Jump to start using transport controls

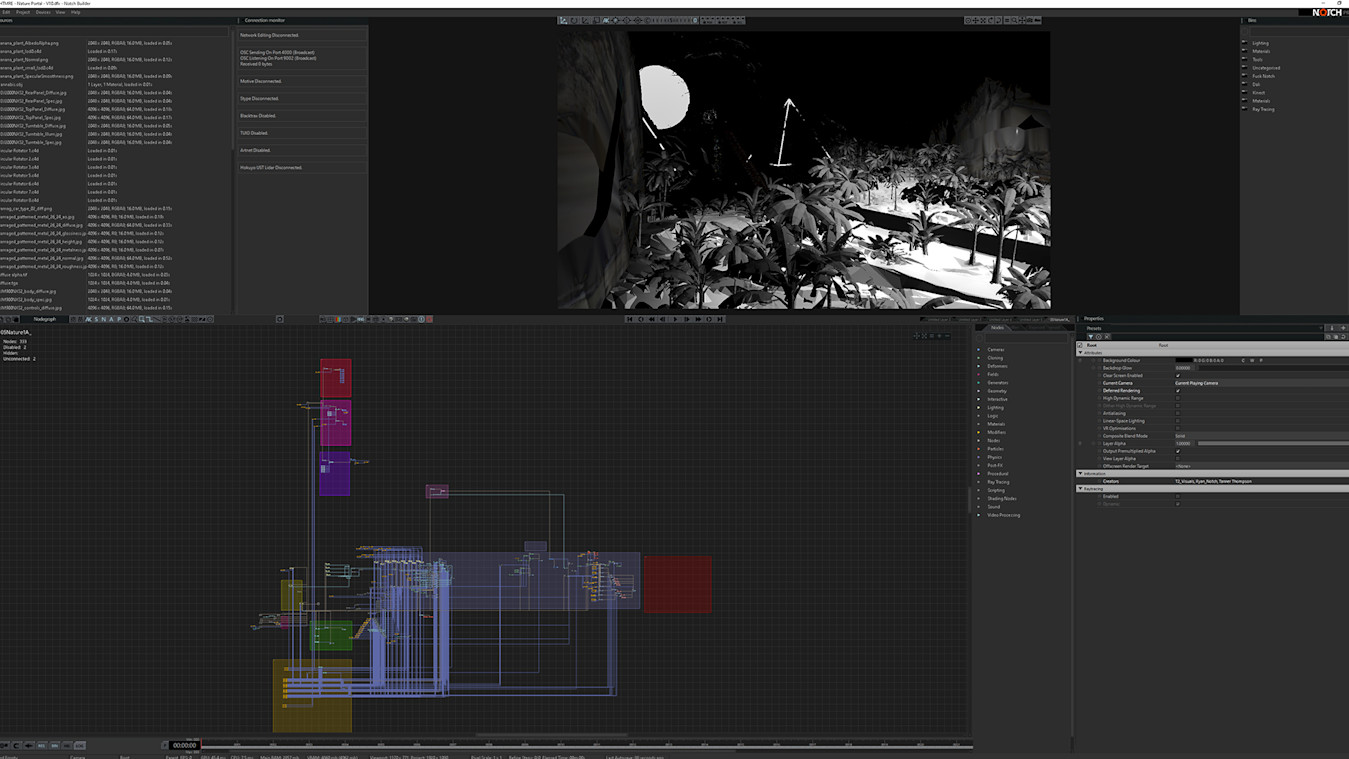click(629, 319)
